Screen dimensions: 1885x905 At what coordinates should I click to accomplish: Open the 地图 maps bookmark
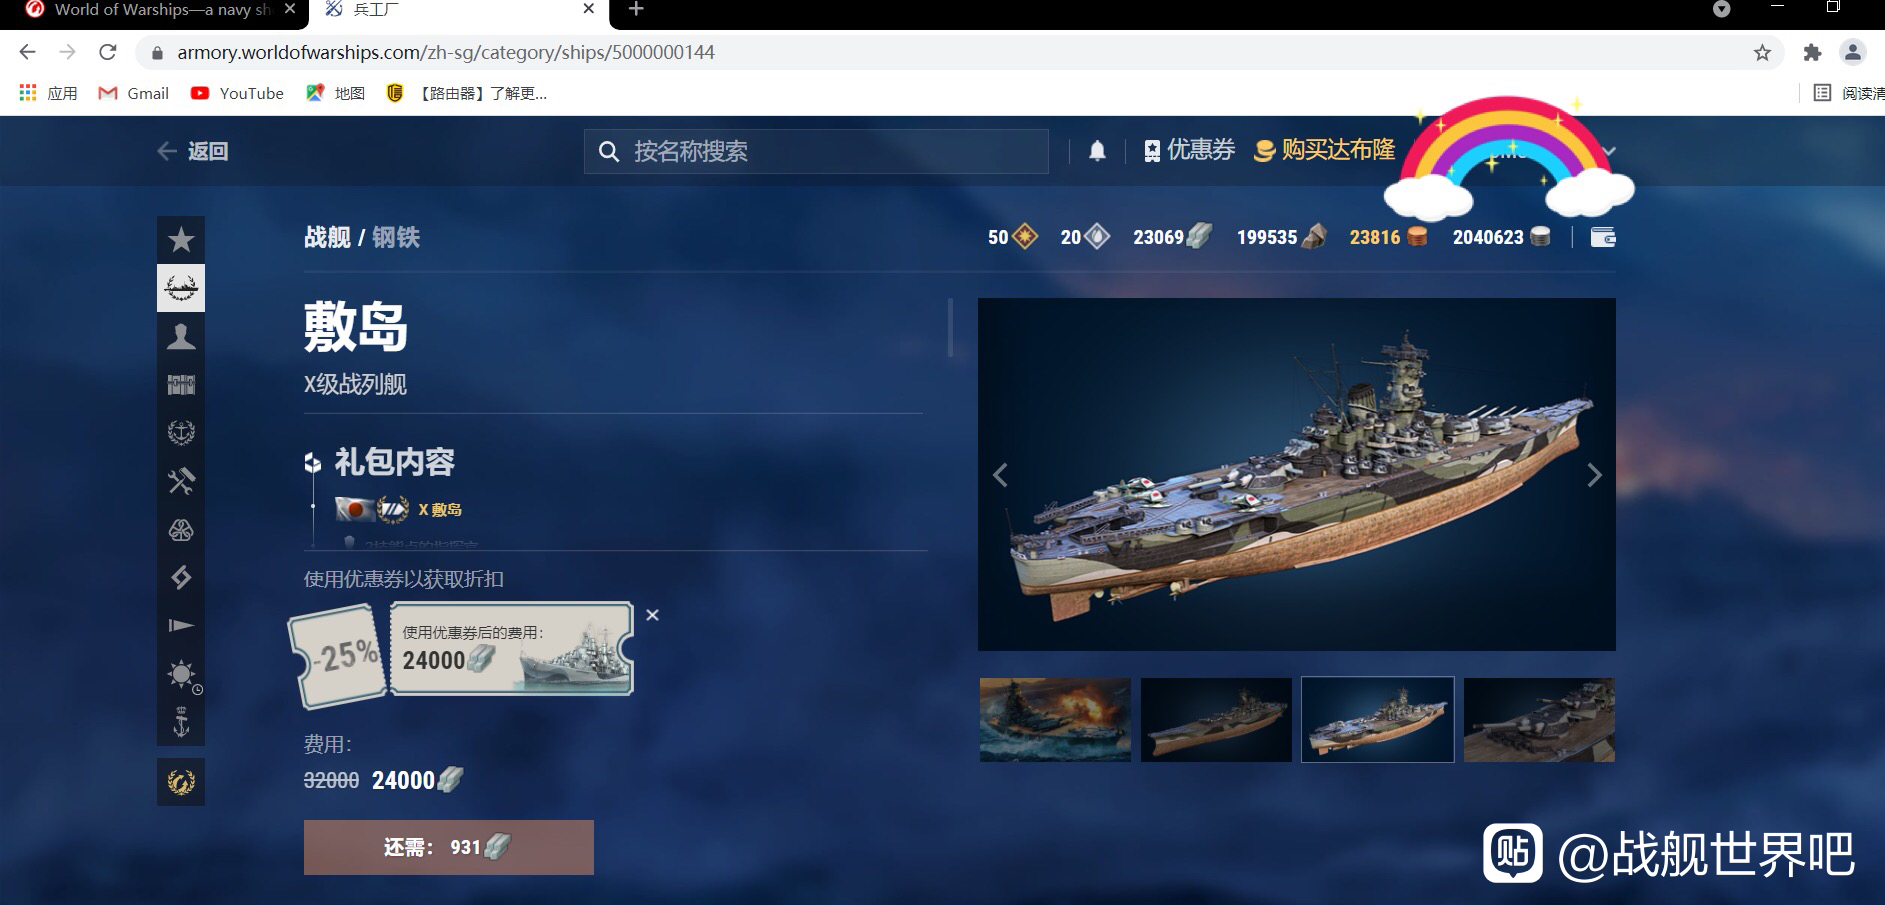[335, 93]
